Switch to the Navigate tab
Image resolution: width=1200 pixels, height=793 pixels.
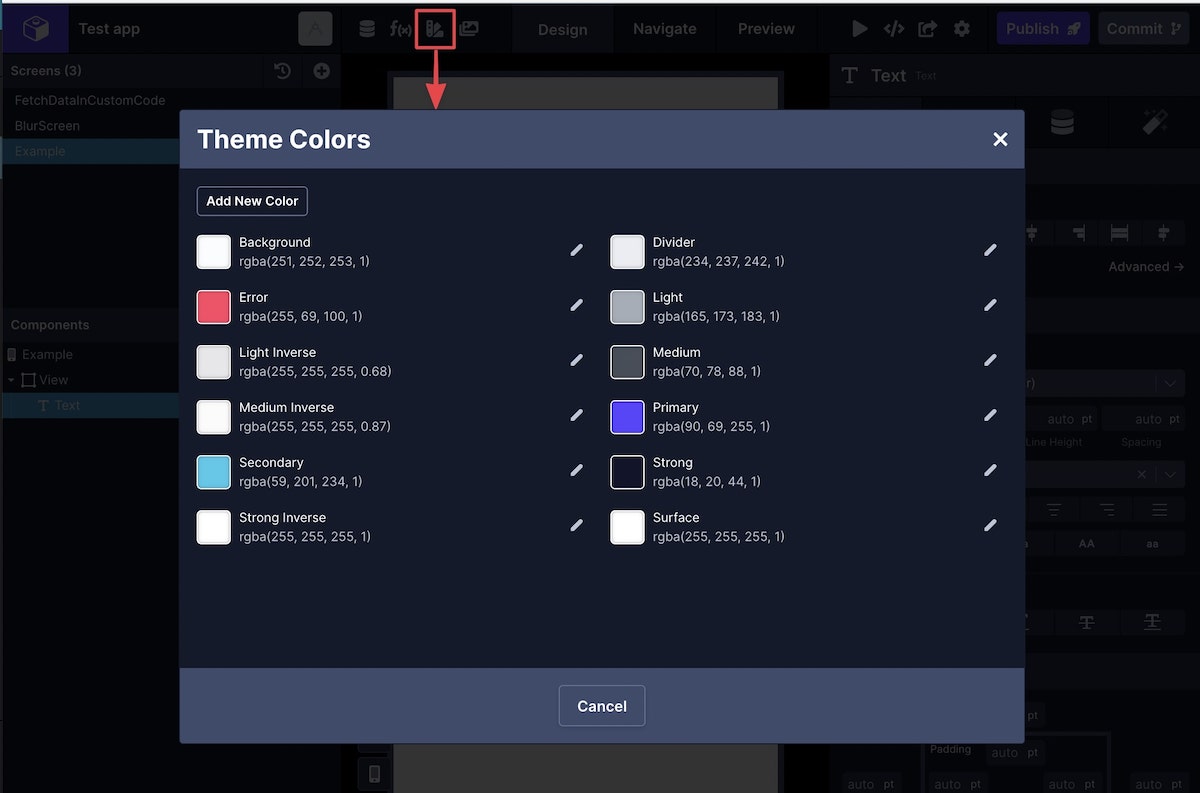[x=665, y=29]
